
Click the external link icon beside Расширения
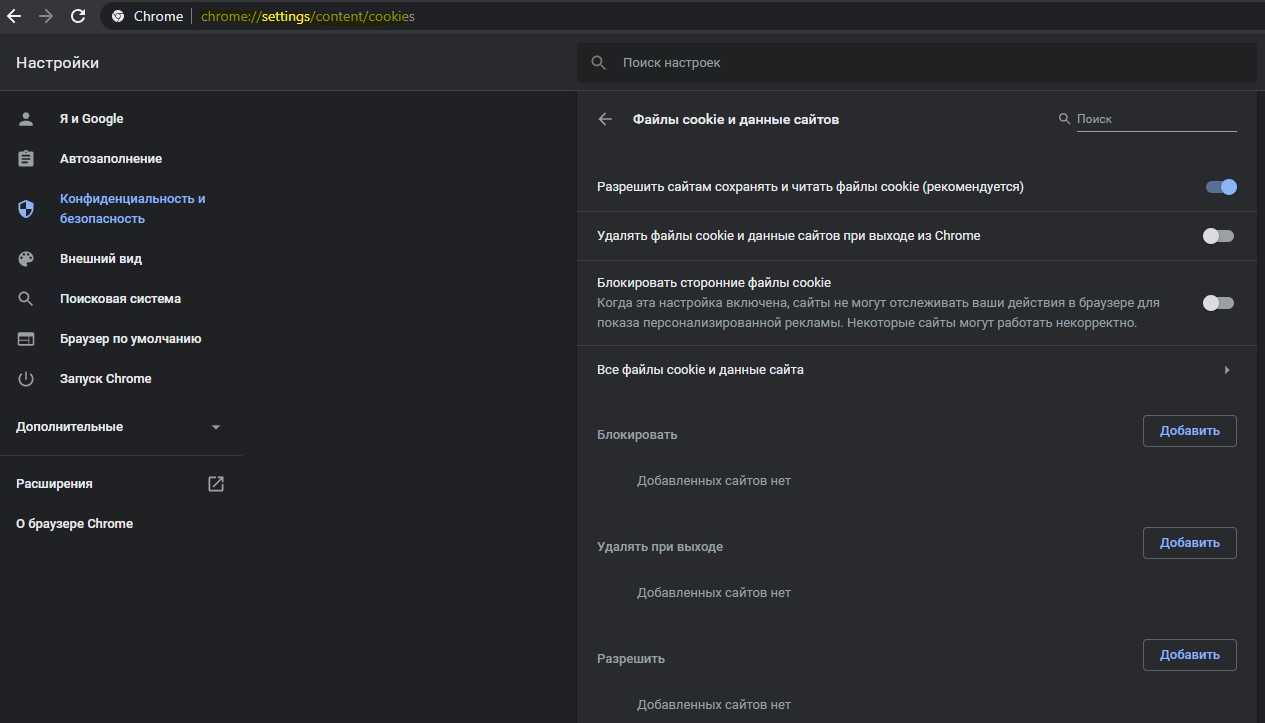tap(216, 484)
